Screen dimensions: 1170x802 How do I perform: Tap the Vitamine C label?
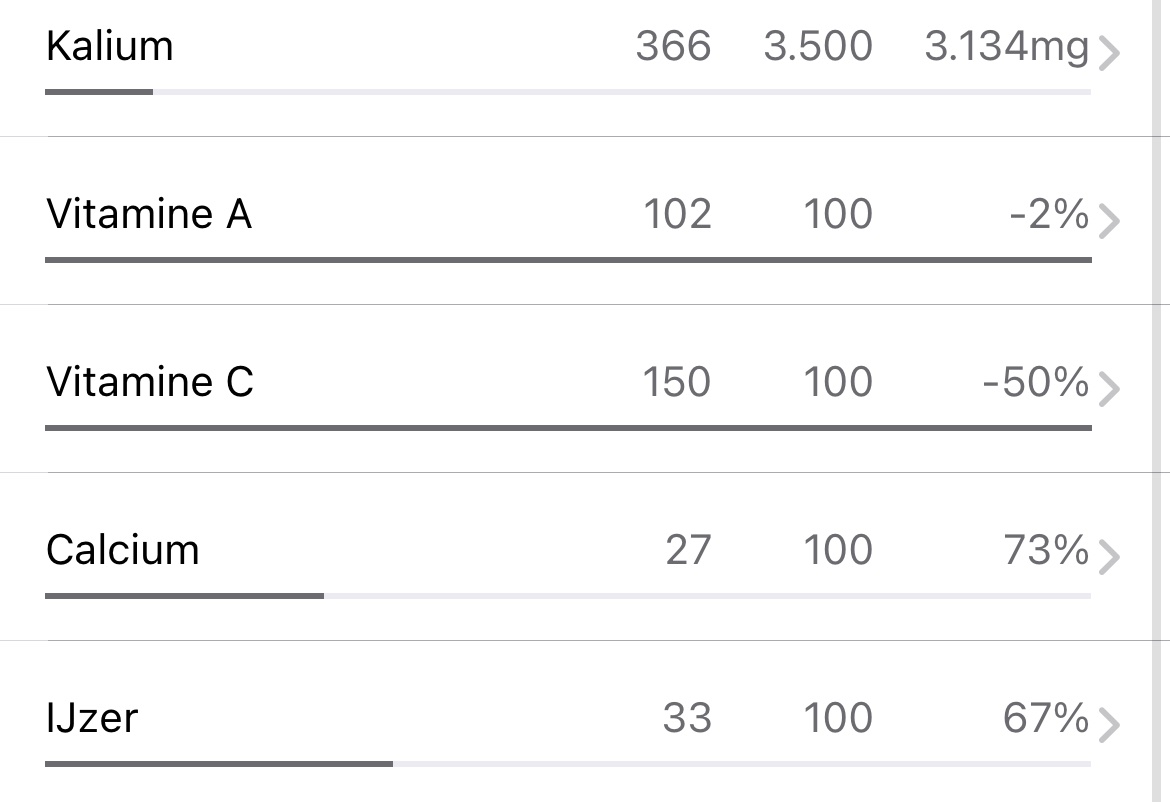(150, 382)
